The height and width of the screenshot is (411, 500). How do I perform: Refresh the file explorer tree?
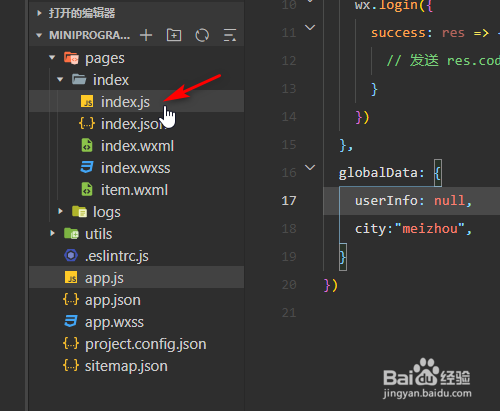pyautogui.click(x=202, y=35)
